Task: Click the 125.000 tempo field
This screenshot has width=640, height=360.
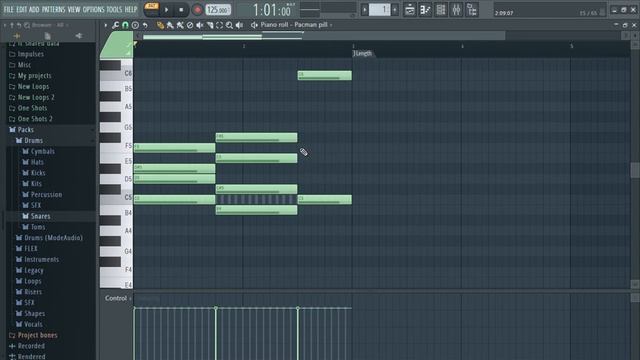Action: click(x=218, y=10)
